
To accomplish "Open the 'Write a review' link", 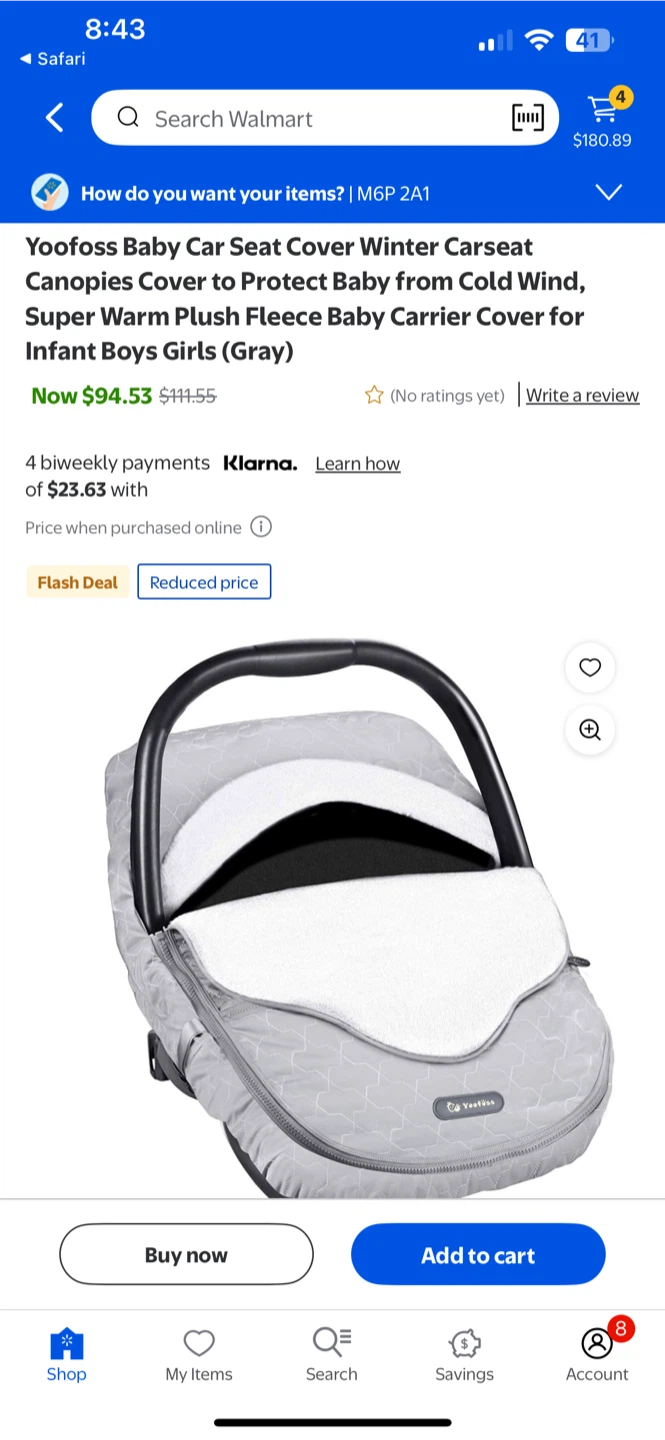I will click(x=583, y=395).
